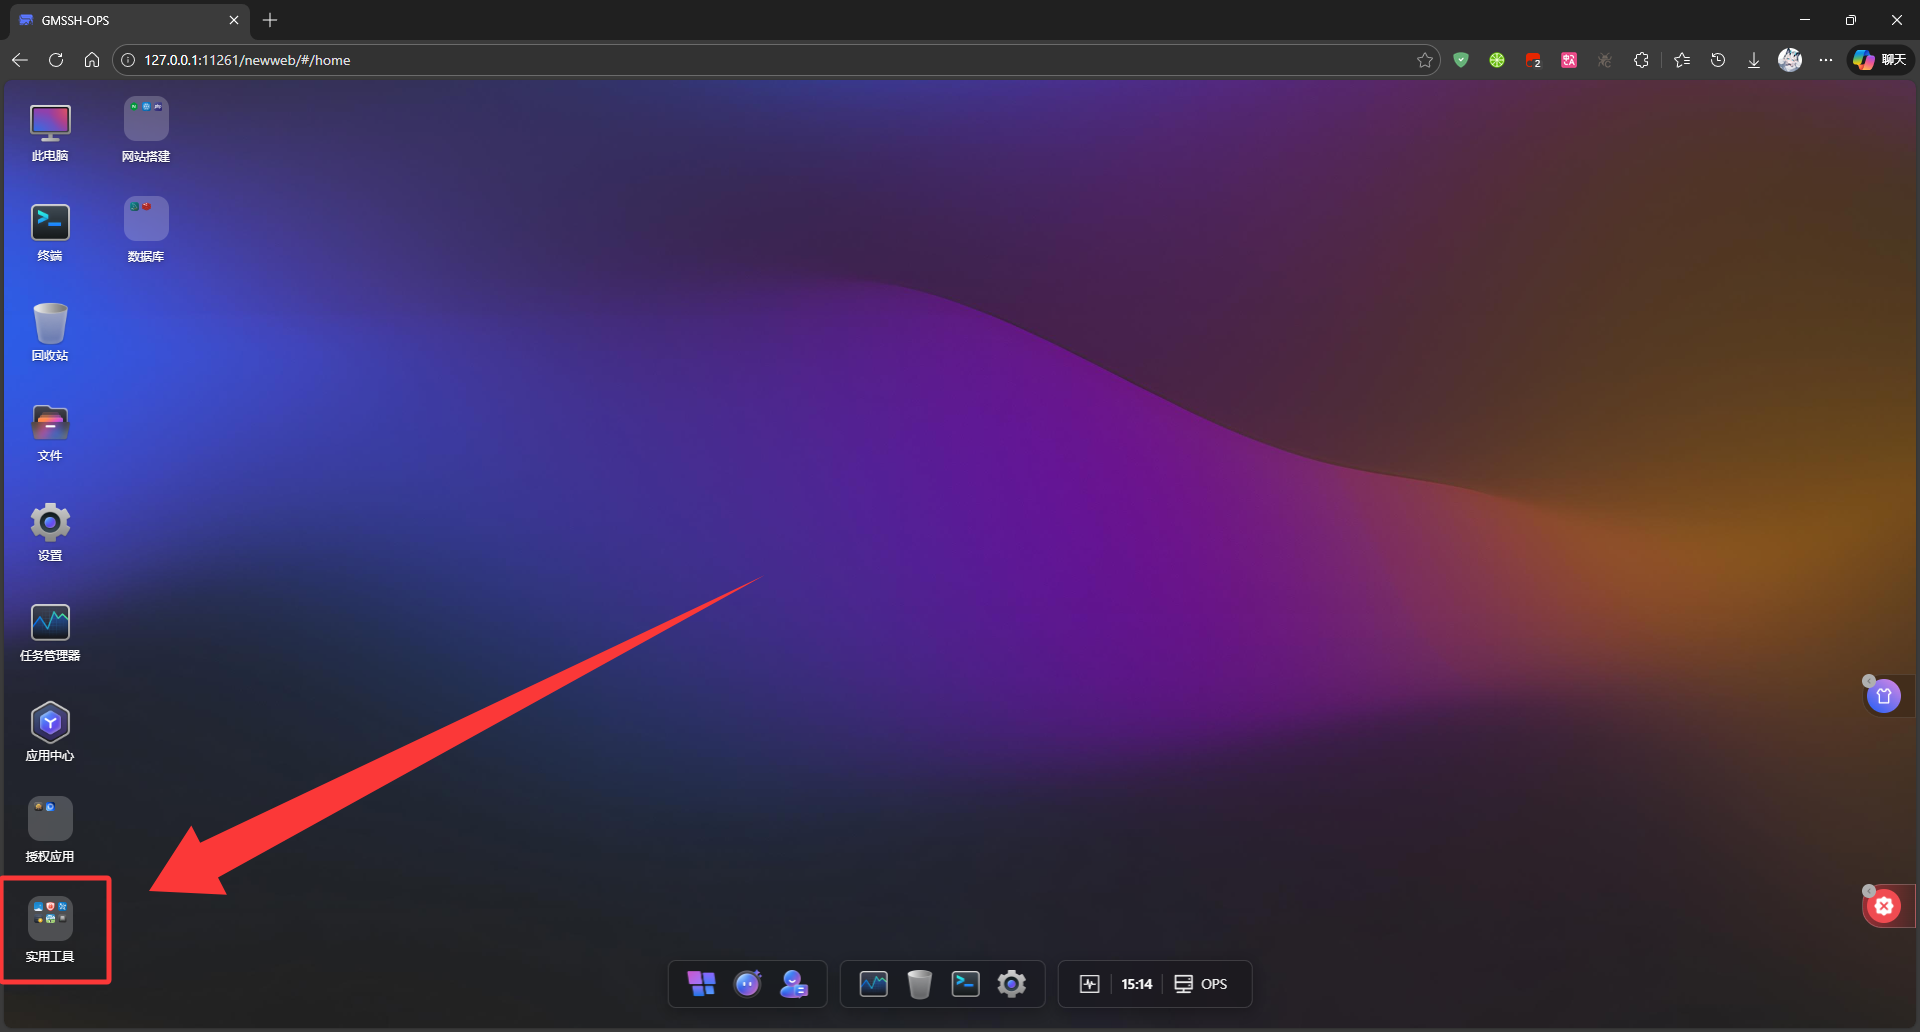1920x1032 pixels.
Task: Select the GMSSH-OPS browser tab
Action: (120, 20)
